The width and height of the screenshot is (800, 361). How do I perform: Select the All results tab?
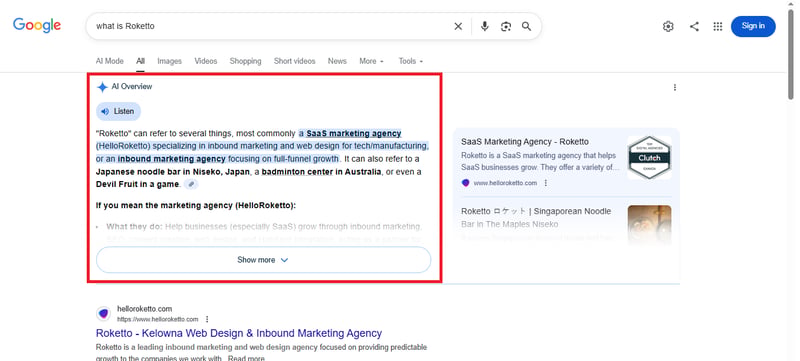pyautogui.click(x=140, y=61)
